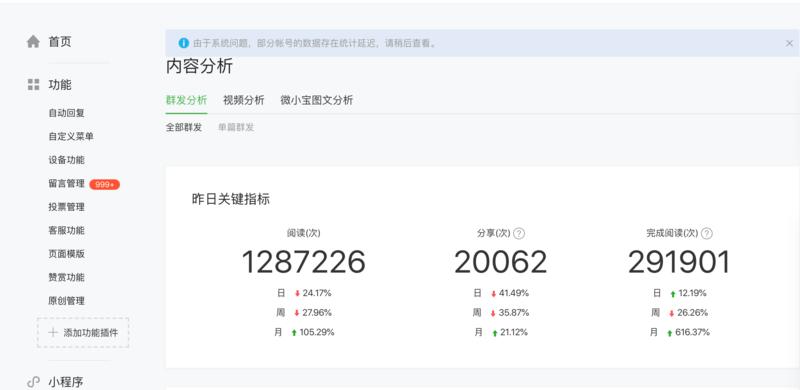Click the 完成阅读(次) metric label
The width and height of the screenshot is (800, 390).
[672, 233]
